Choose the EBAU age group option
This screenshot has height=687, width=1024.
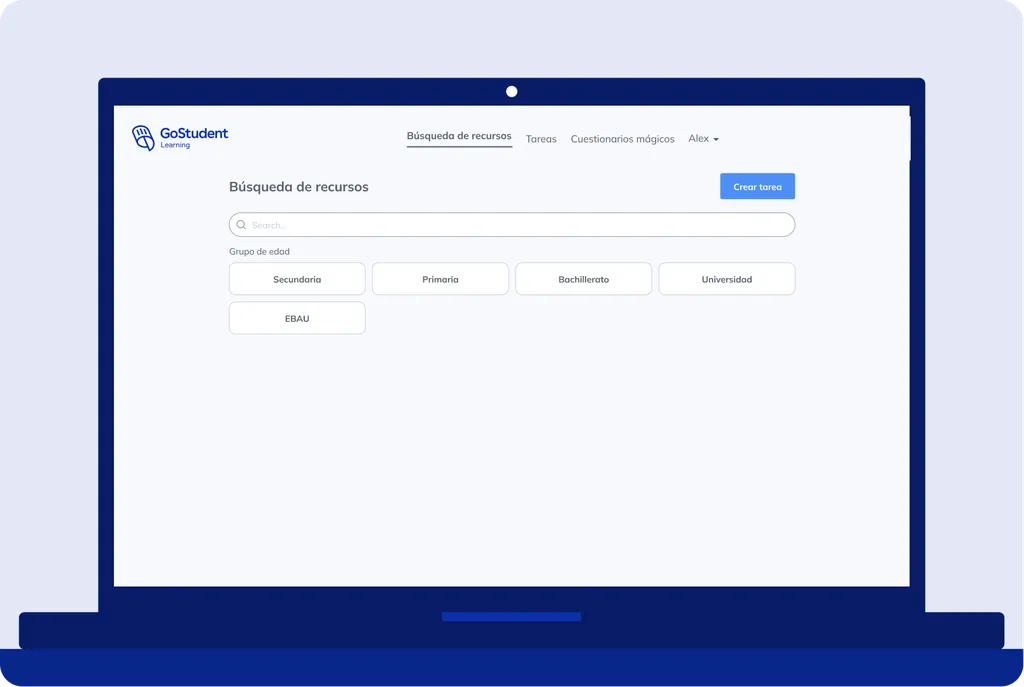297,318
